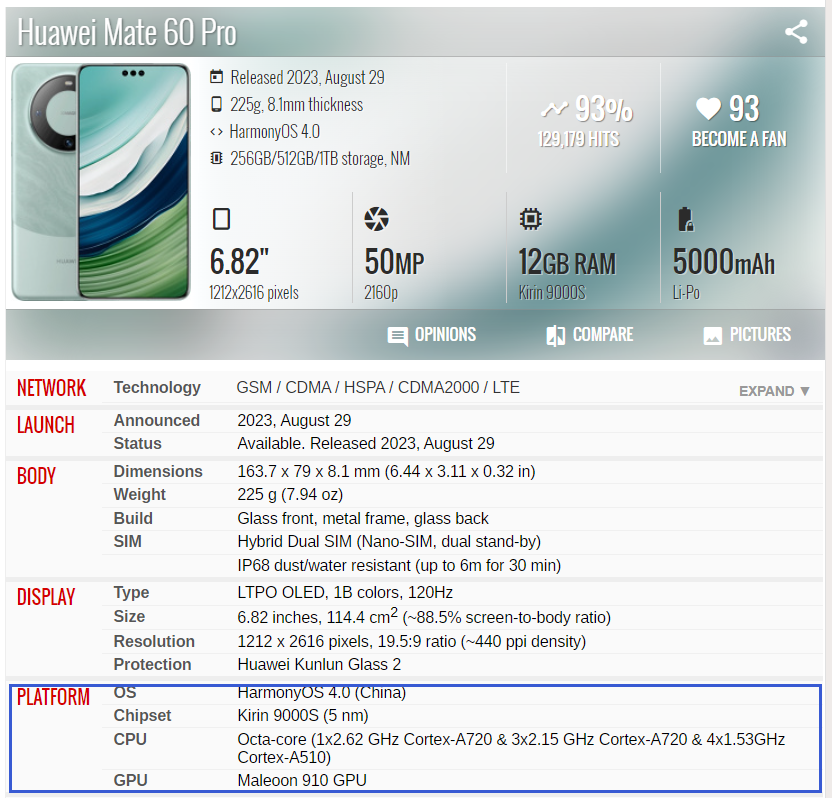
Task: Click the 129,179 hits popularity counter
Action: (578, 139)
